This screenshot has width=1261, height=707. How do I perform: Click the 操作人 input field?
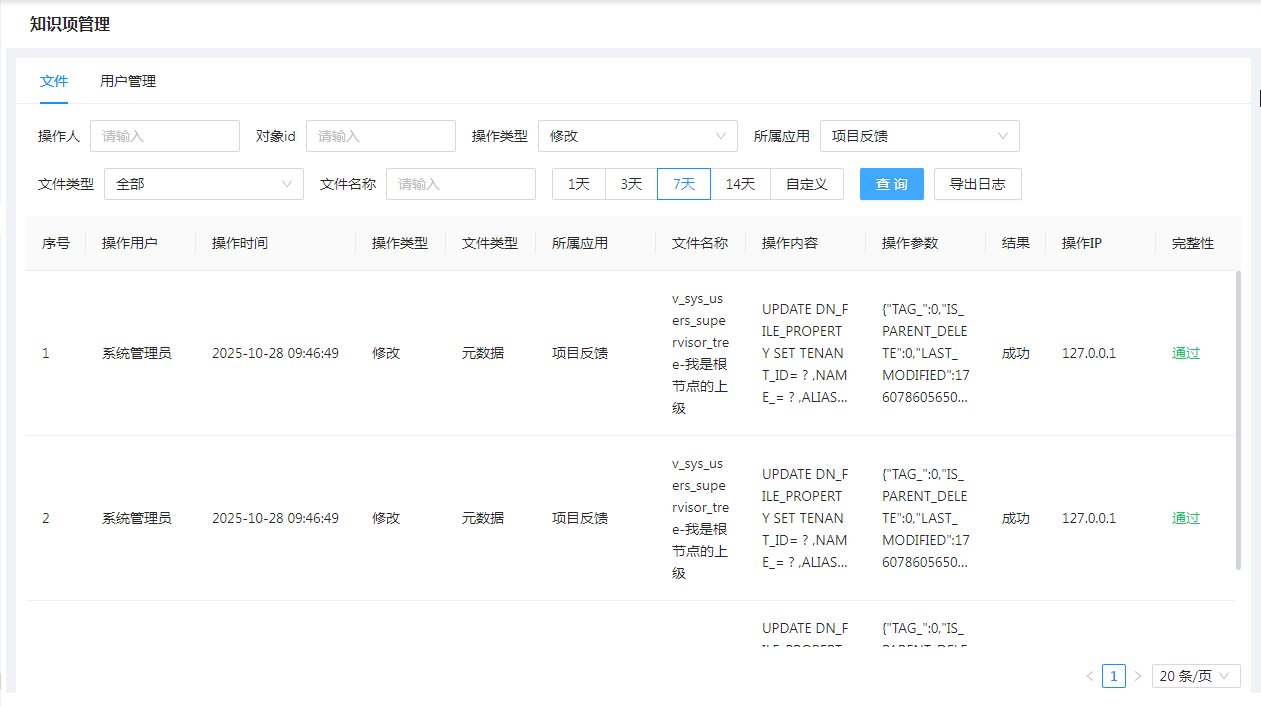[x=165, y=136]
